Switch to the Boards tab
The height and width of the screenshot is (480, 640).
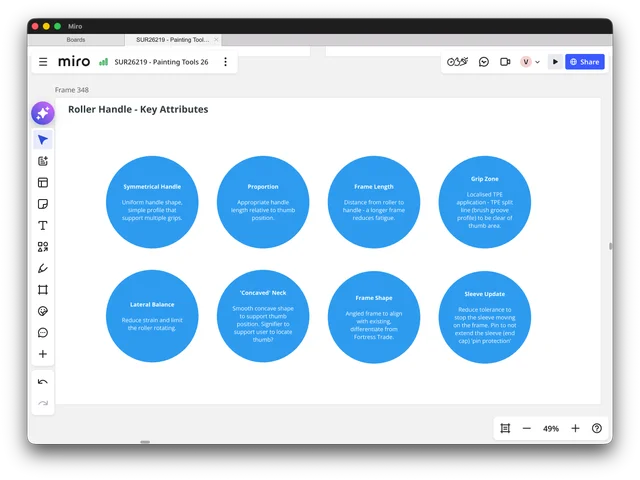(x=76, y=40)
